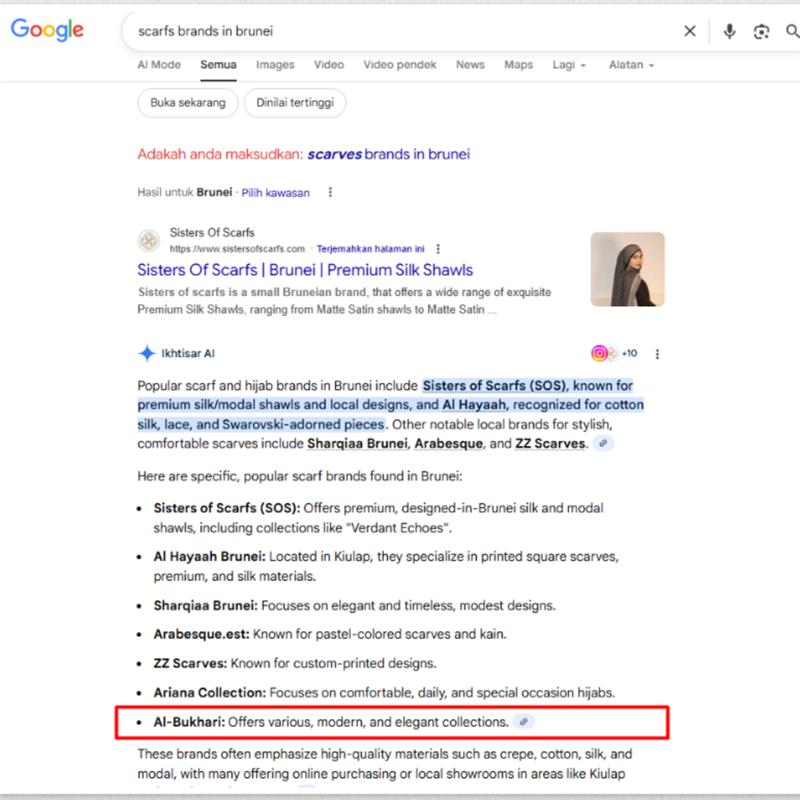Start voice search with microphone icon

tap(729, 31)
